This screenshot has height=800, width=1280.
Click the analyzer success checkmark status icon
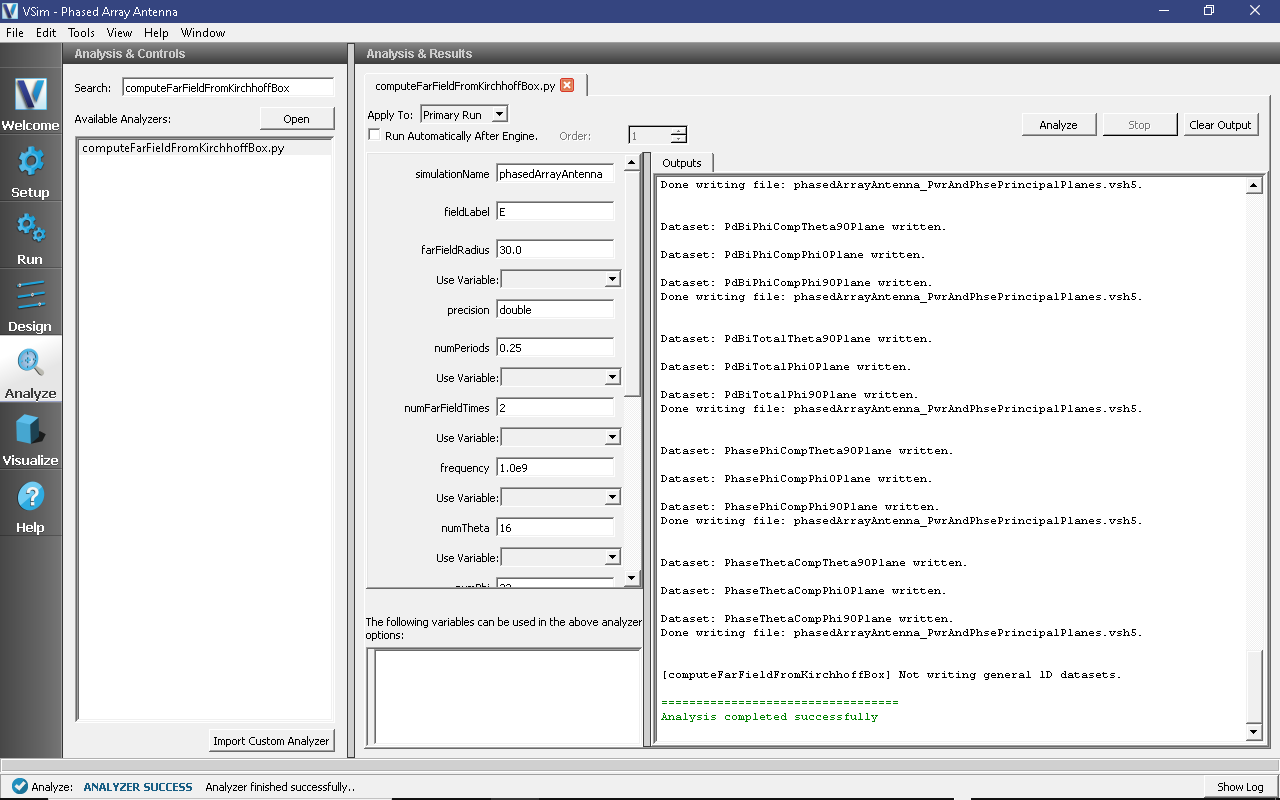click(19, 787)
